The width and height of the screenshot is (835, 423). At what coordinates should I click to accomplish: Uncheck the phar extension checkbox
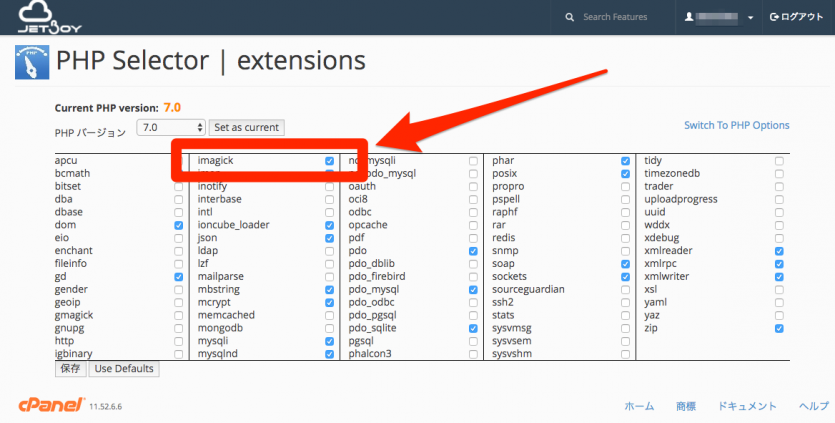click(x=625, y=161)
